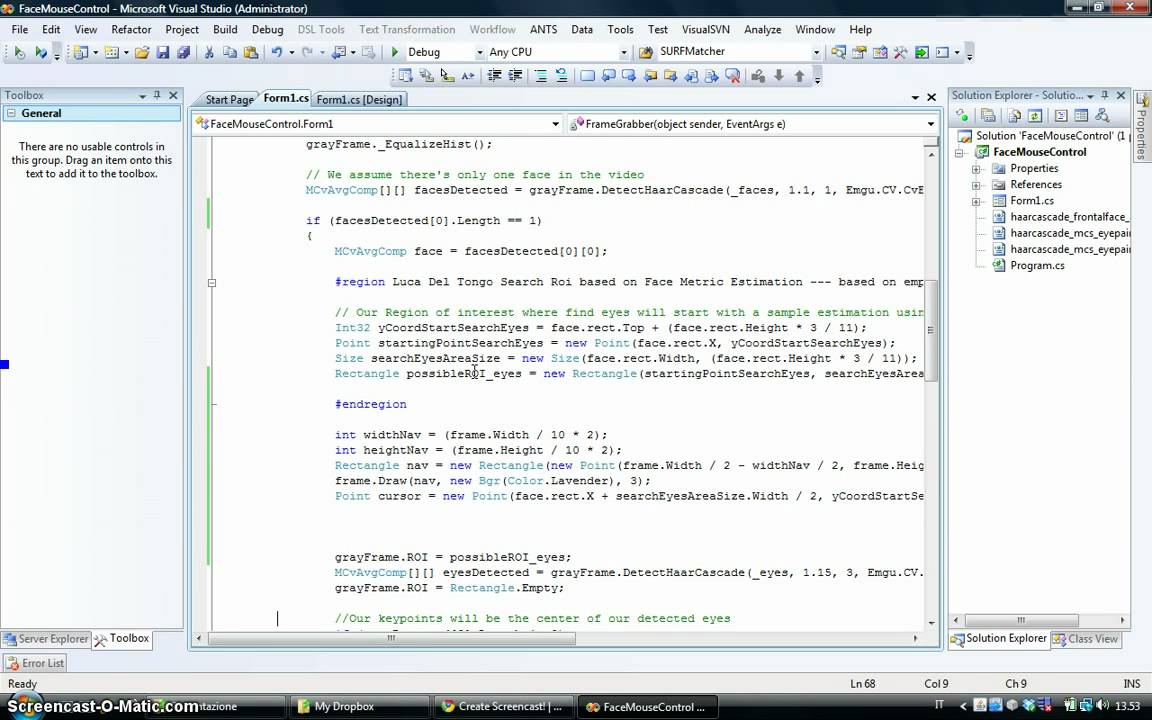Image resolution: width=1152 pixels, height=720 pixels.
Task: Click the Display Object Member List icon
Action: tap(406, 76)
